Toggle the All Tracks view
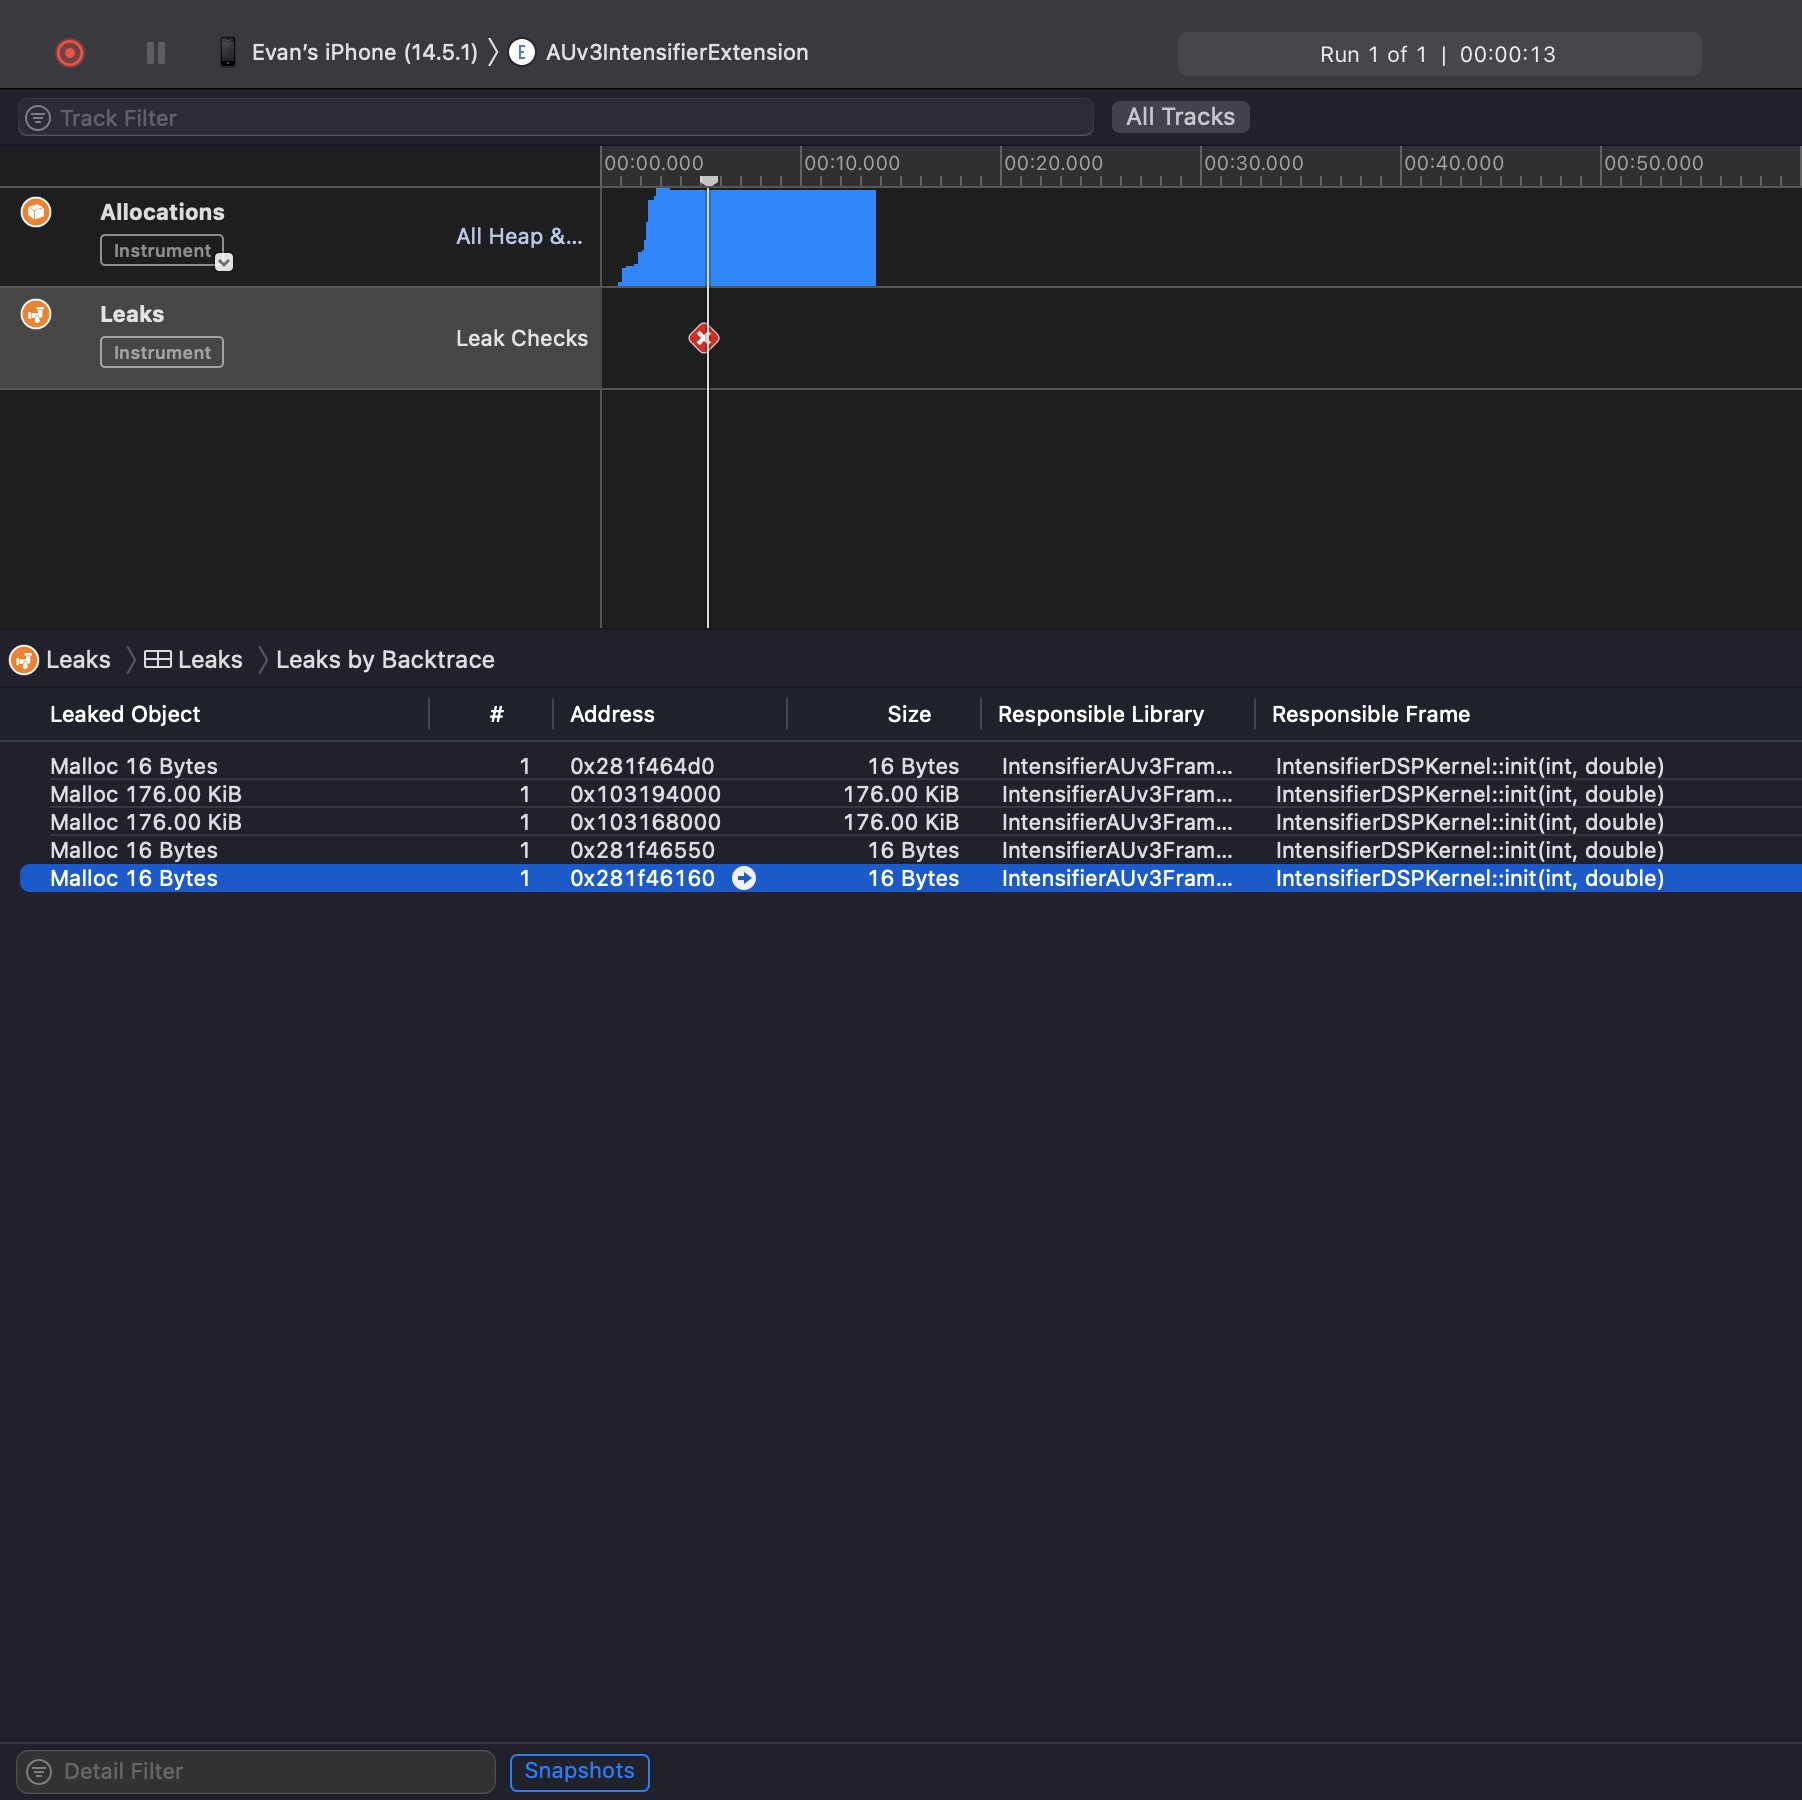 pos(1180,117)
